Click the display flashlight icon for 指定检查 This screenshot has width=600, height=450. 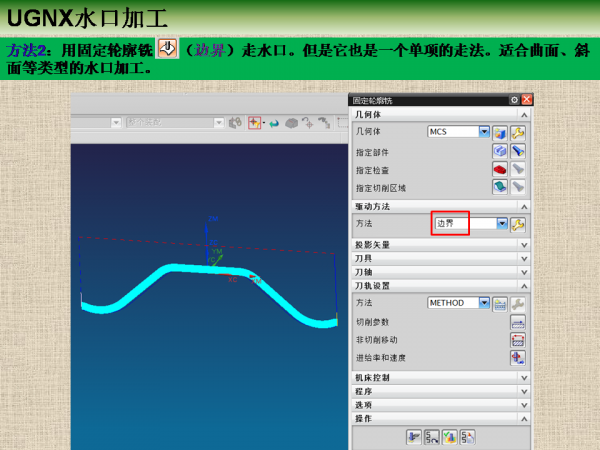(x=518, y=169)
